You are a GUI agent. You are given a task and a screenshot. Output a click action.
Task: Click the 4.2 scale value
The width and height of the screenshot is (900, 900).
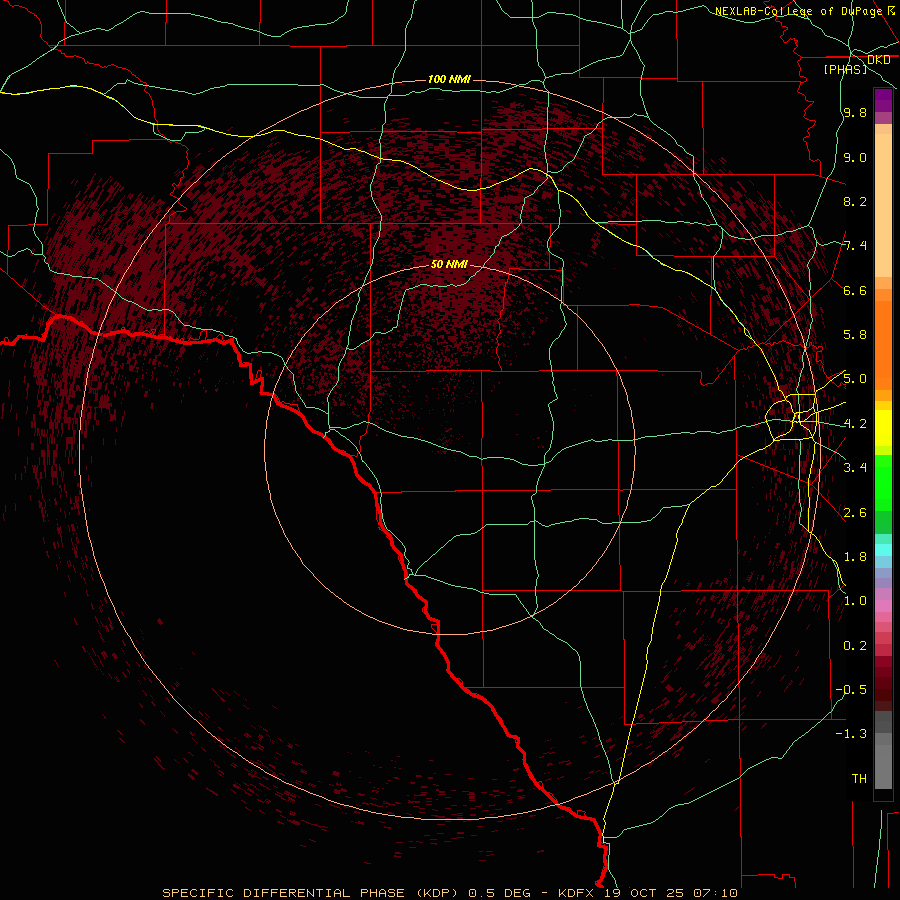[855, 424]
